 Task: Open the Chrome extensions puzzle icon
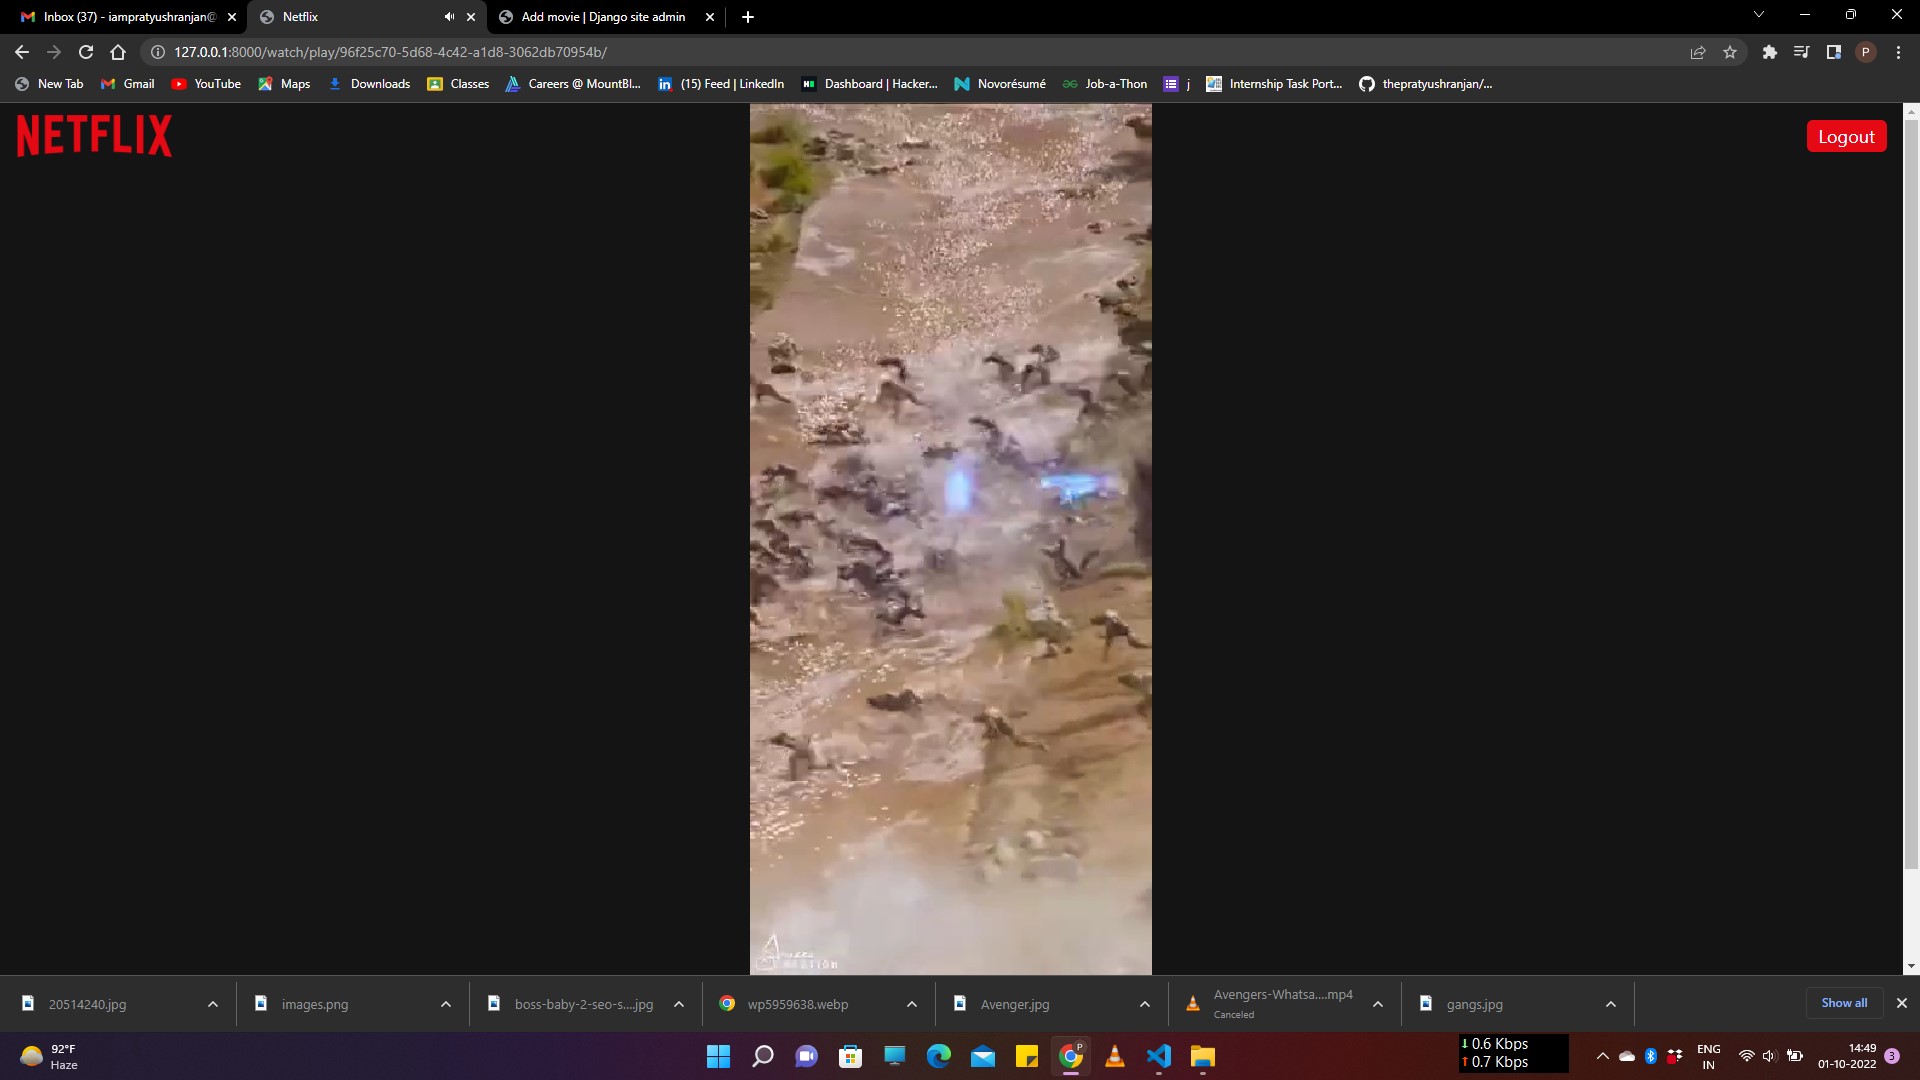click(1769, 52)
